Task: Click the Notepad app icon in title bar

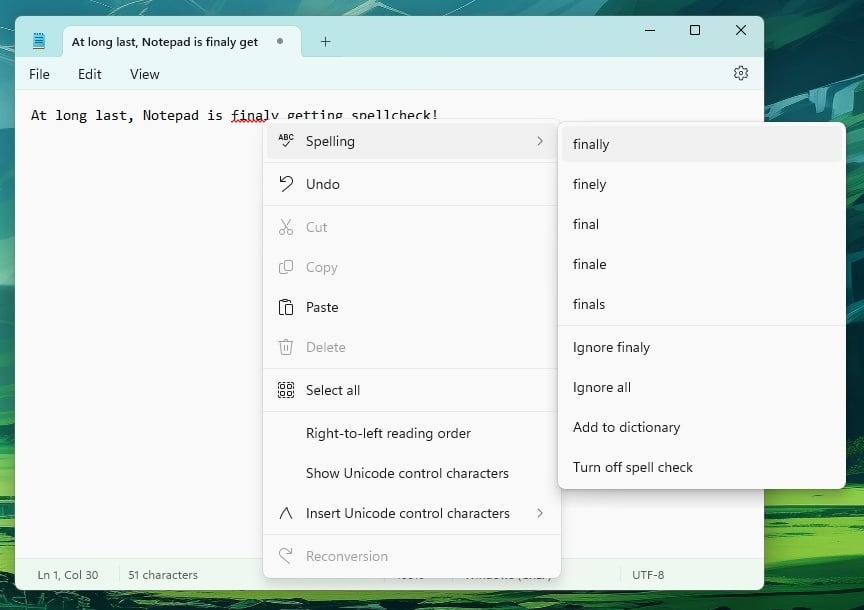Action: coord(39,41)
